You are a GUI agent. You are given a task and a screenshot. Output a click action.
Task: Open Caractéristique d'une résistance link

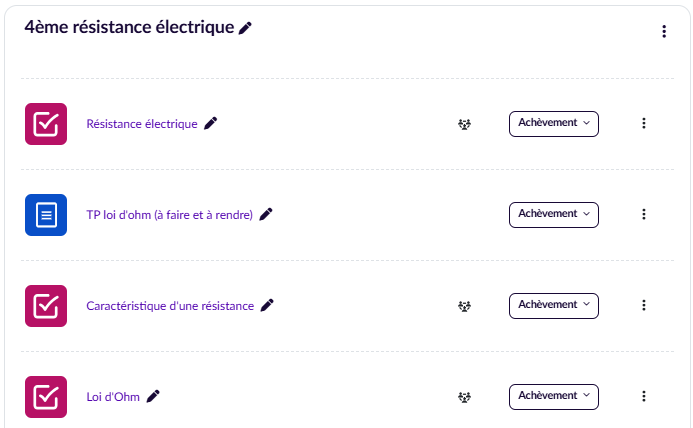(x=170, y=305)
